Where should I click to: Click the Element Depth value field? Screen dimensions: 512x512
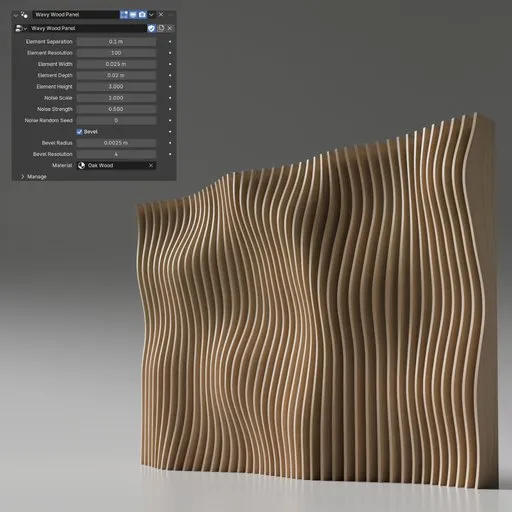click(x=116, y=75)
